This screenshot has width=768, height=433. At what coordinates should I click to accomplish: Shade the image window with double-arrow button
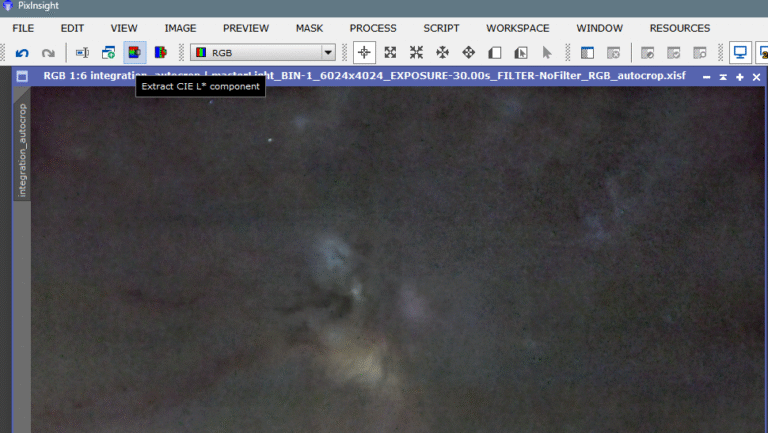pyautogui.click(x=723, y=77)
